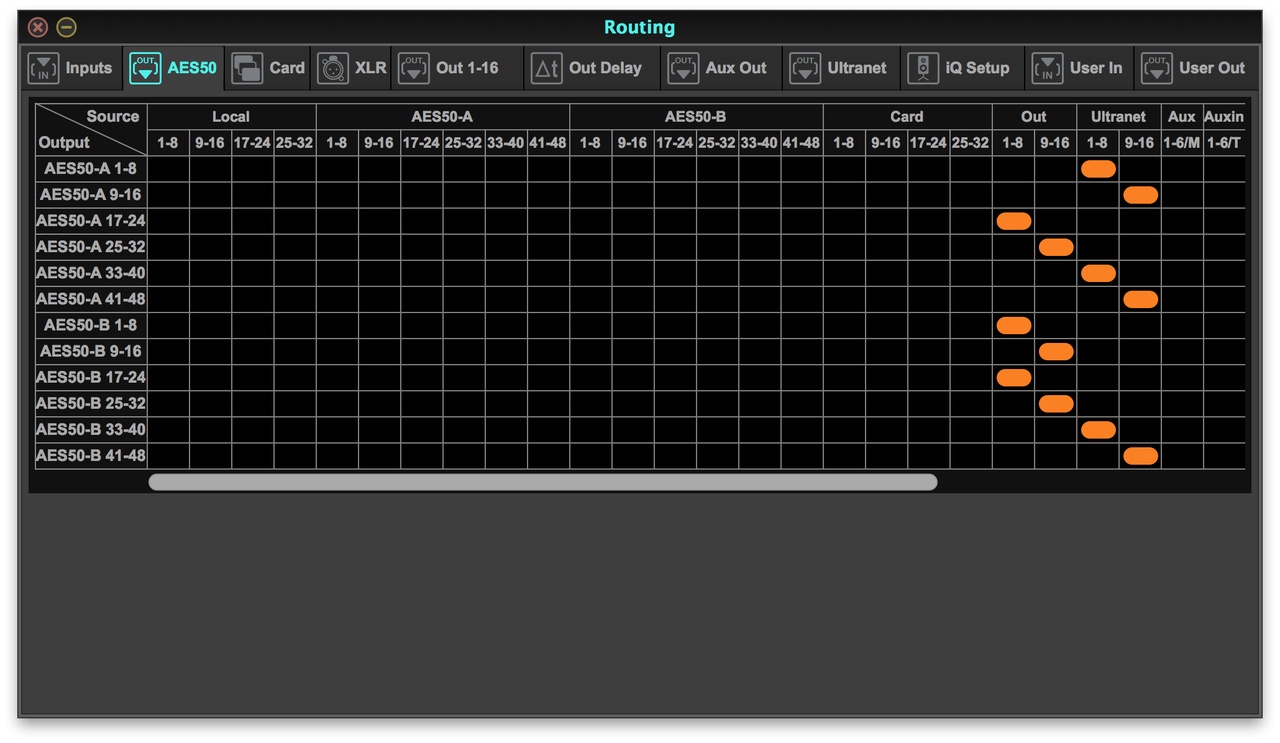
Task: Click the Local column header
Action: click(x=231, y=116)
